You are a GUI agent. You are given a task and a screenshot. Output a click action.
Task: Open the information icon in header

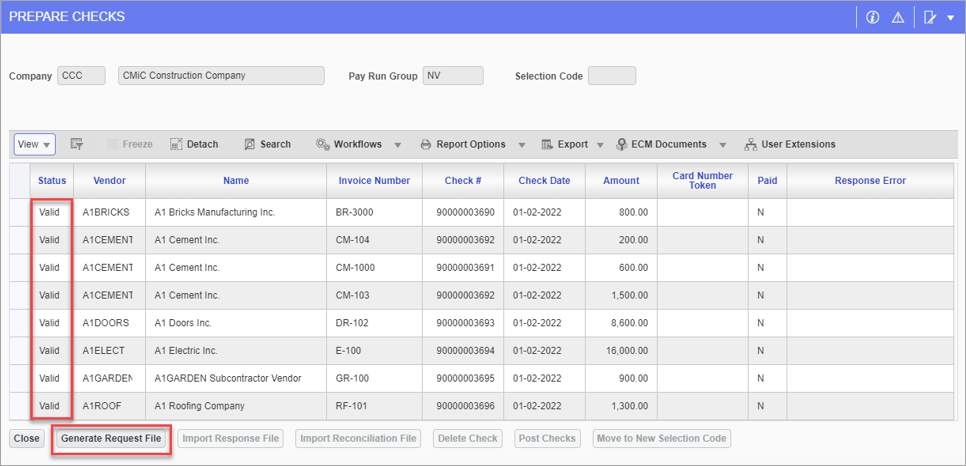[872, 18]
